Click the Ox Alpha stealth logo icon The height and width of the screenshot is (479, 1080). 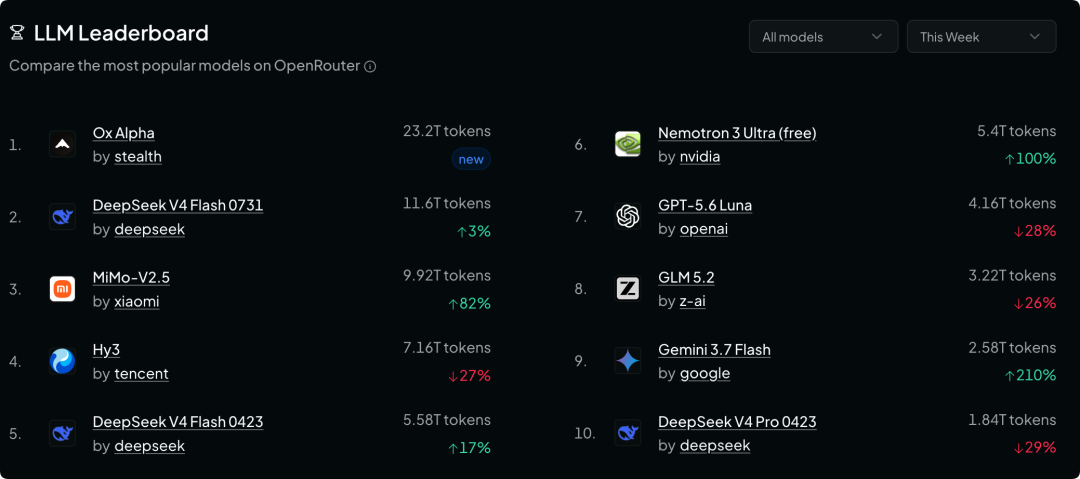(x=63, y=144)
